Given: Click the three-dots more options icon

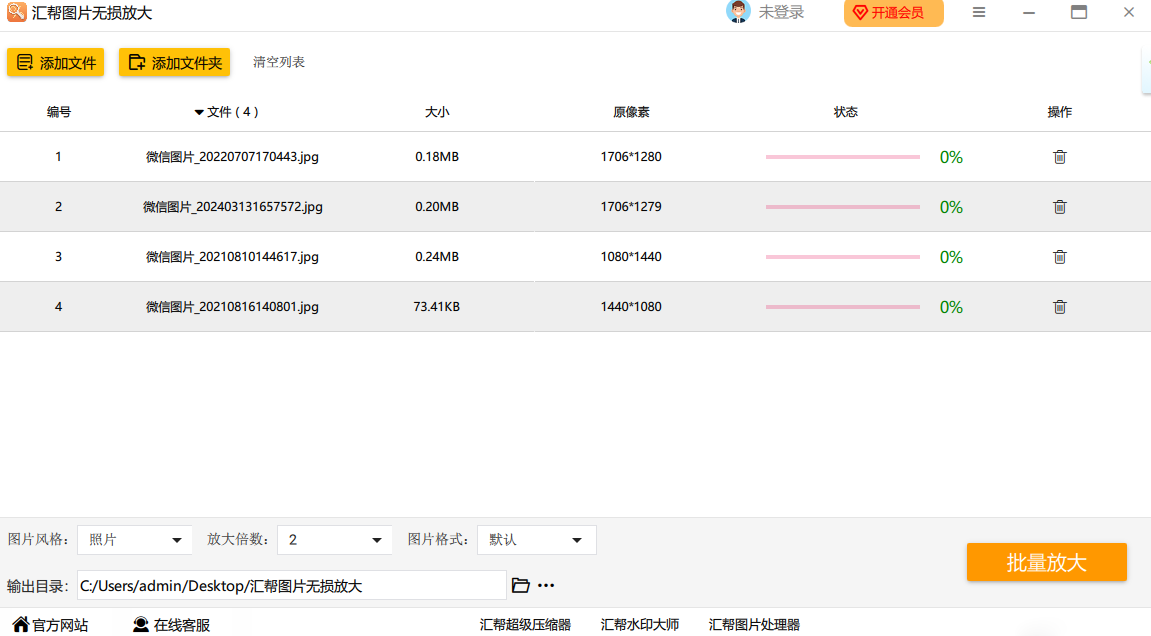Looking at the screenshot, I should [546, 585].
